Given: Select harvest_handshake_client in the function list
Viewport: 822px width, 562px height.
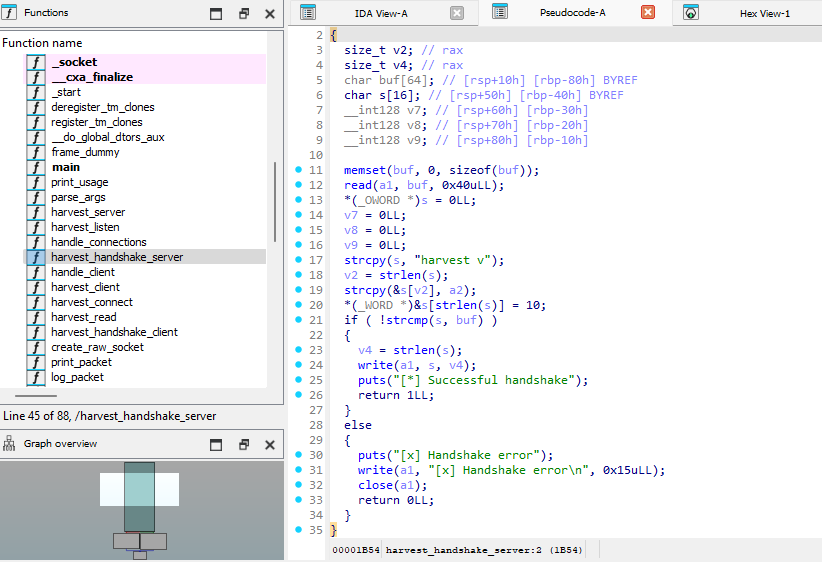Looking at the screenshot, I should [114, 332].
